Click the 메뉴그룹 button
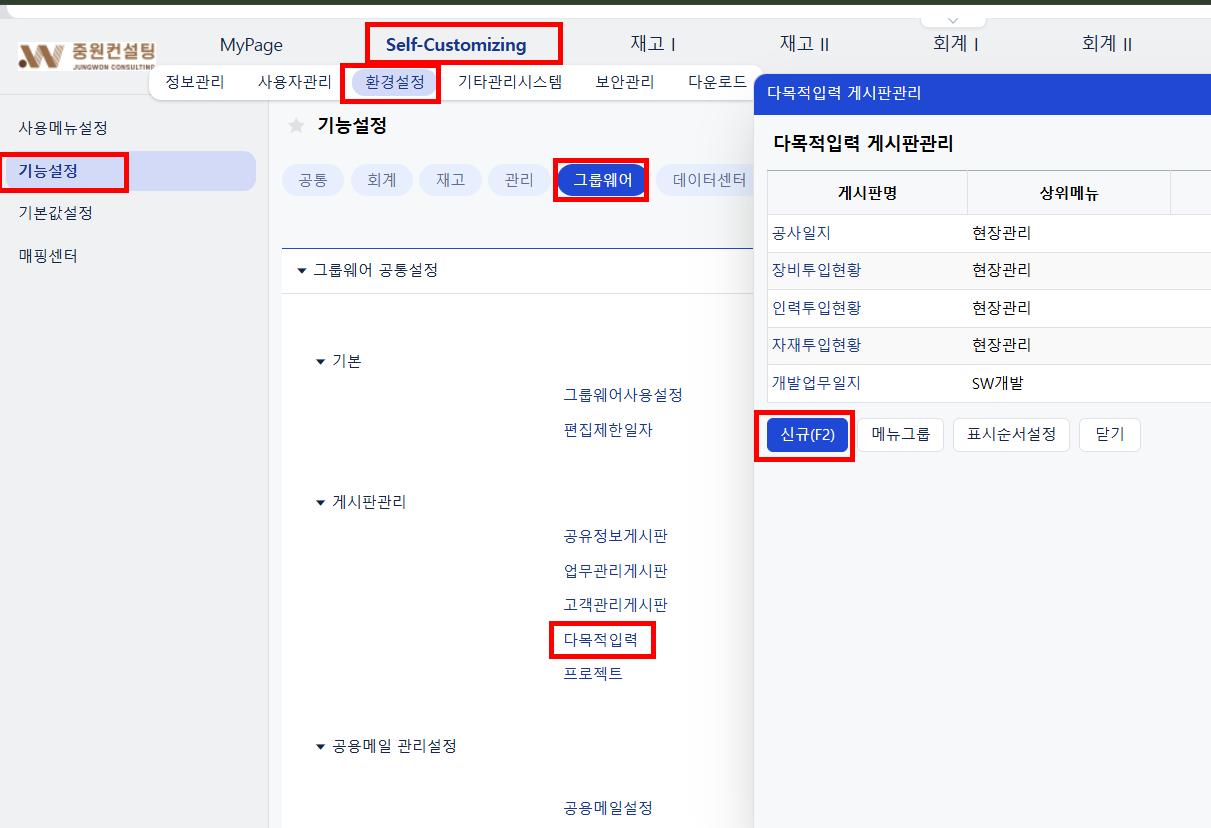1211x828 pixels. point(900,435)
